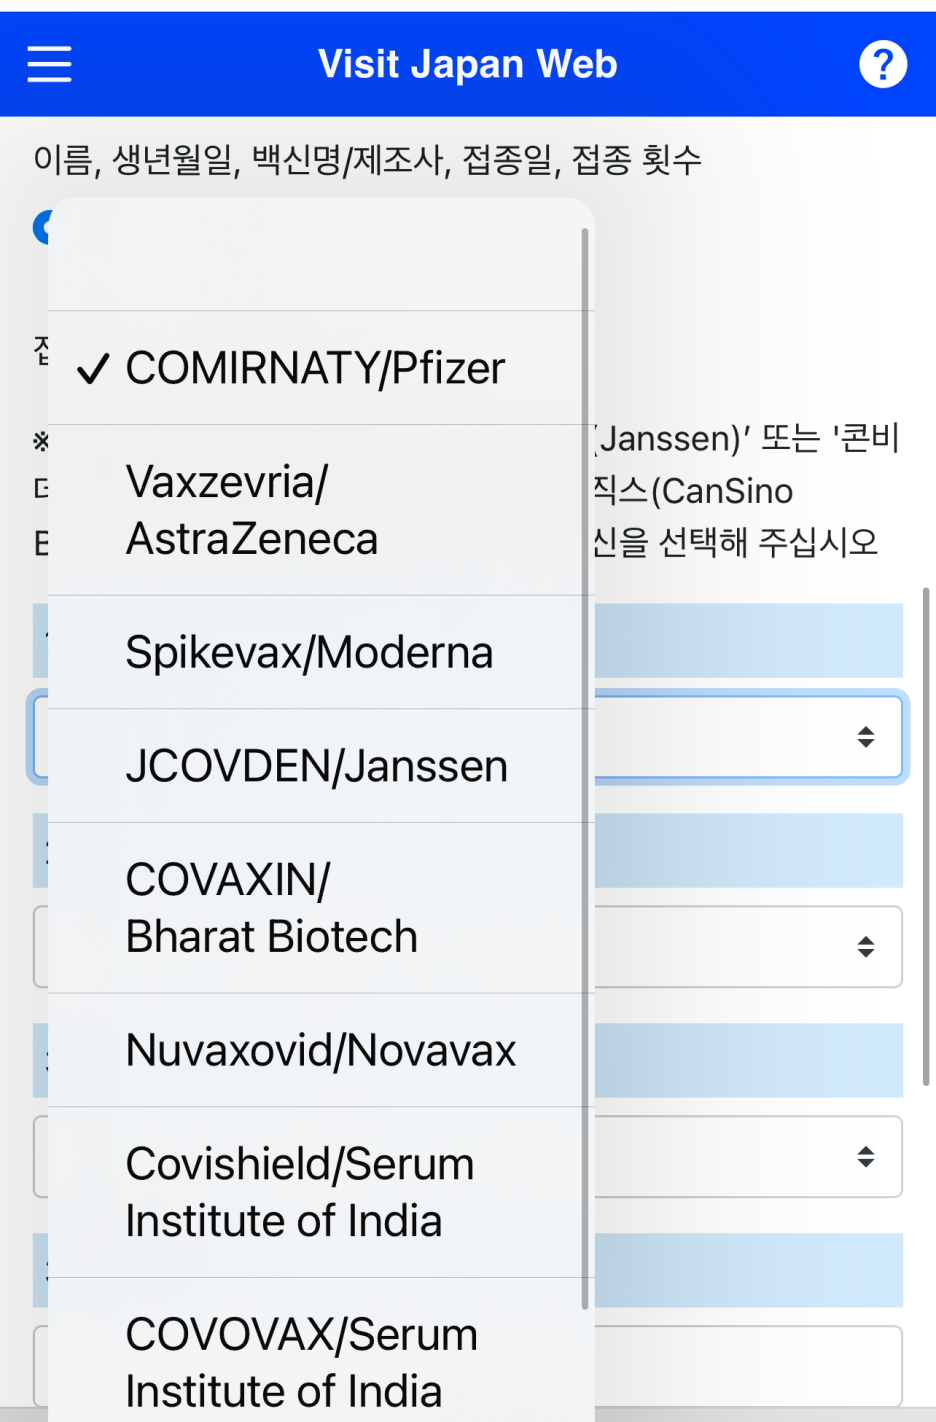
Task: Click the checkmark beside COMIRNATY/Pfizer
Action: point(93,369)
